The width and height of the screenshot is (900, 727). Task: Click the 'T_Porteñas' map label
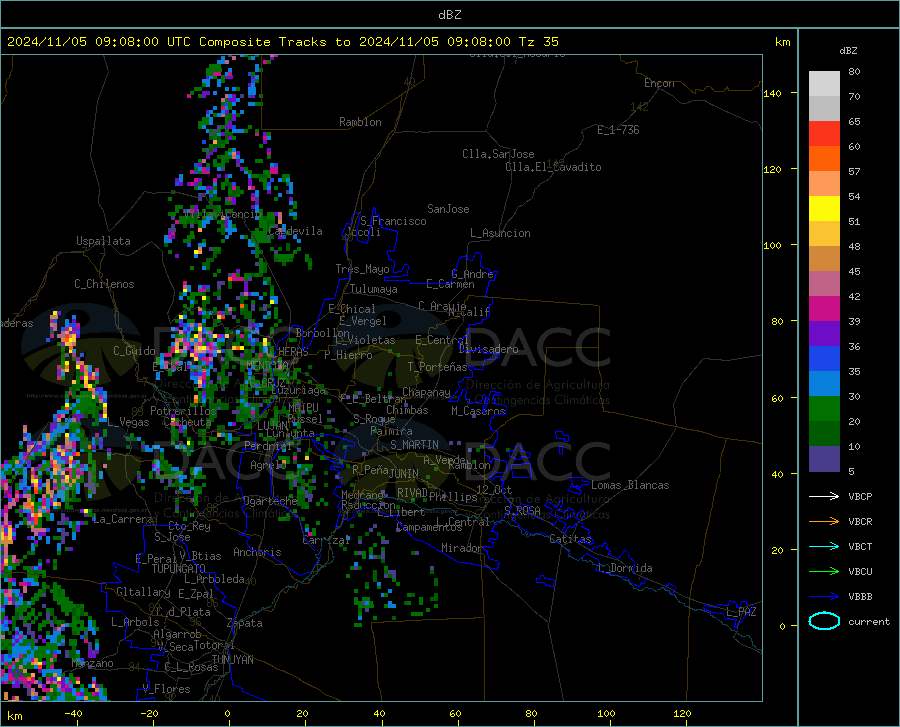[x=437, y=367]
